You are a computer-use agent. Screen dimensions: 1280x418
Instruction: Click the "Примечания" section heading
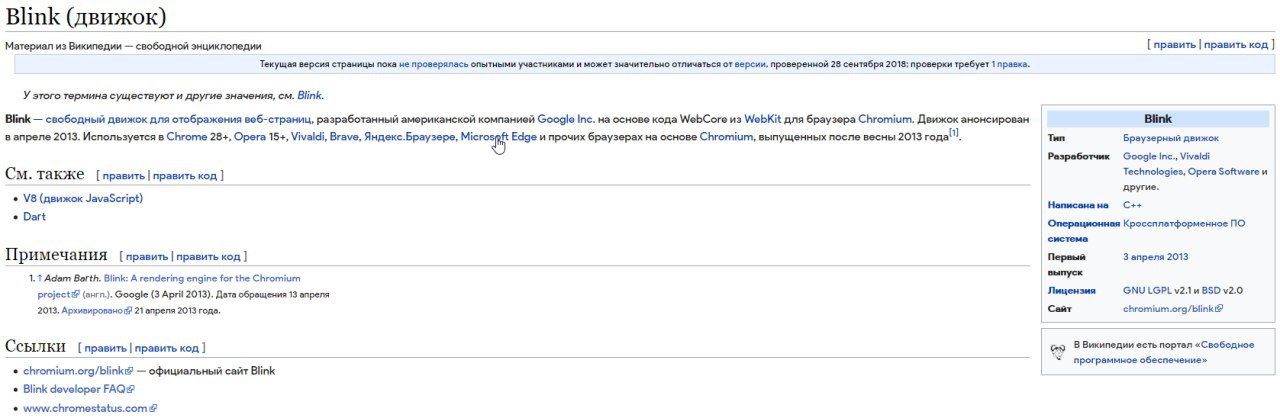pos(56,254)
